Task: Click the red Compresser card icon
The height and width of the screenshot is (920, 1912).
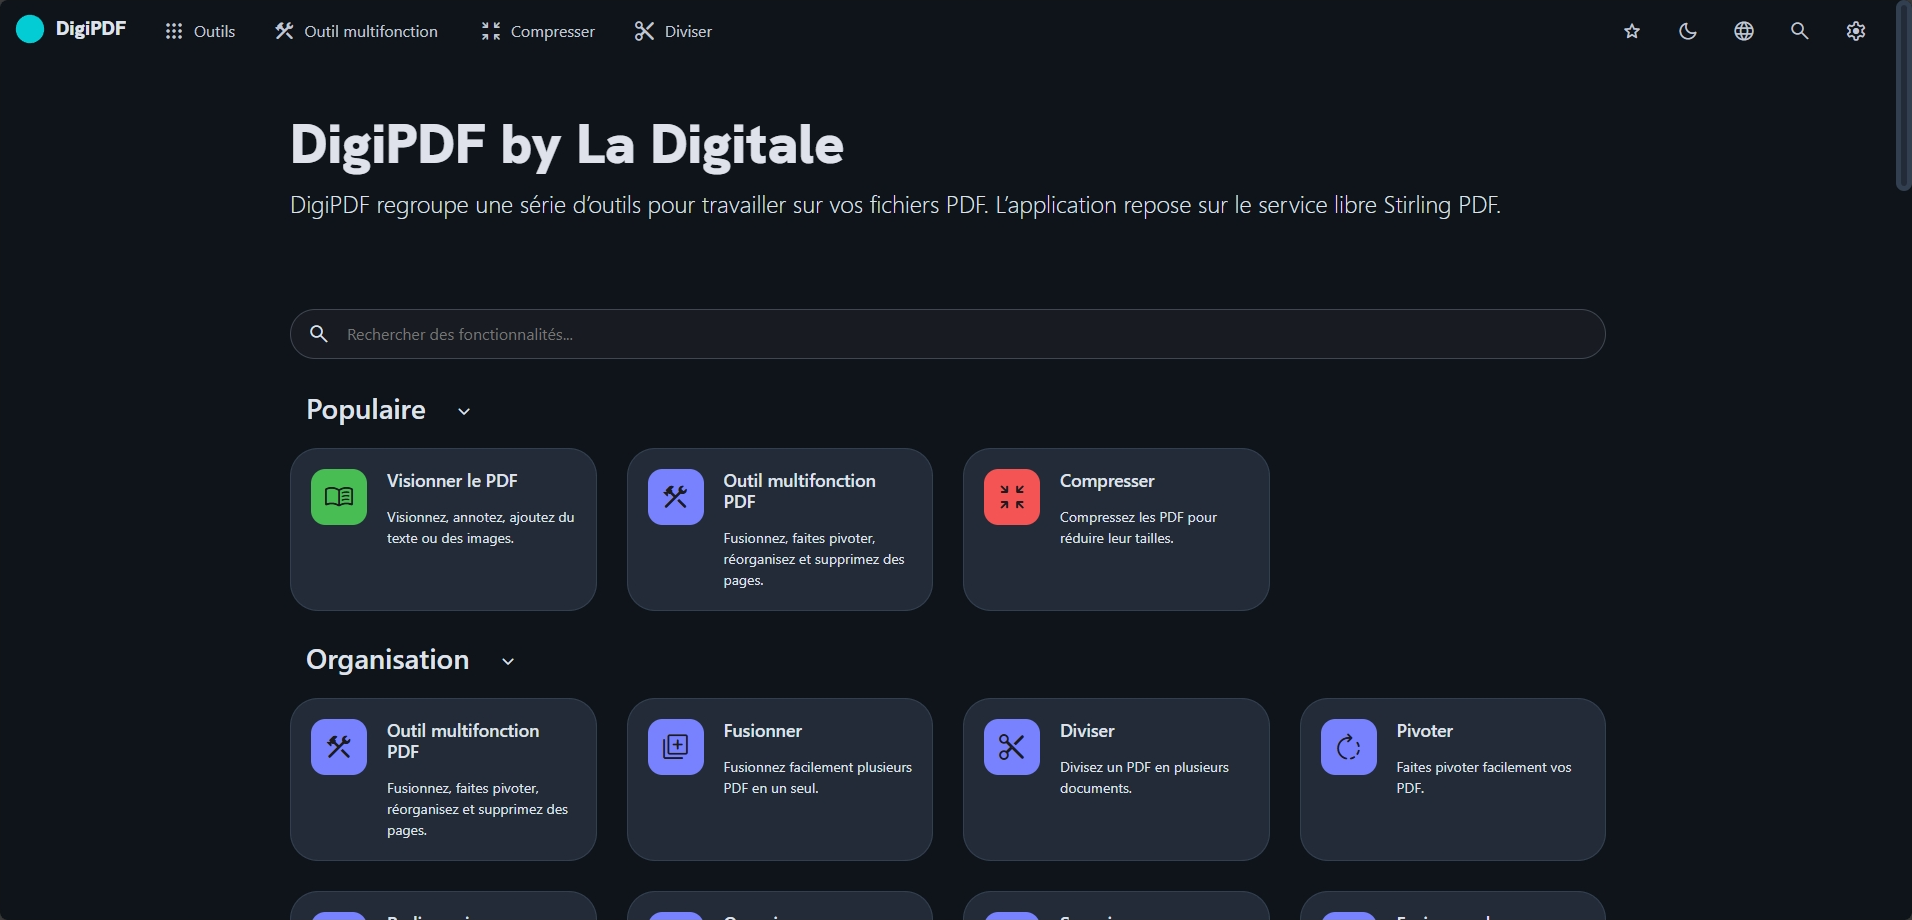Action: coord(1012,497)
